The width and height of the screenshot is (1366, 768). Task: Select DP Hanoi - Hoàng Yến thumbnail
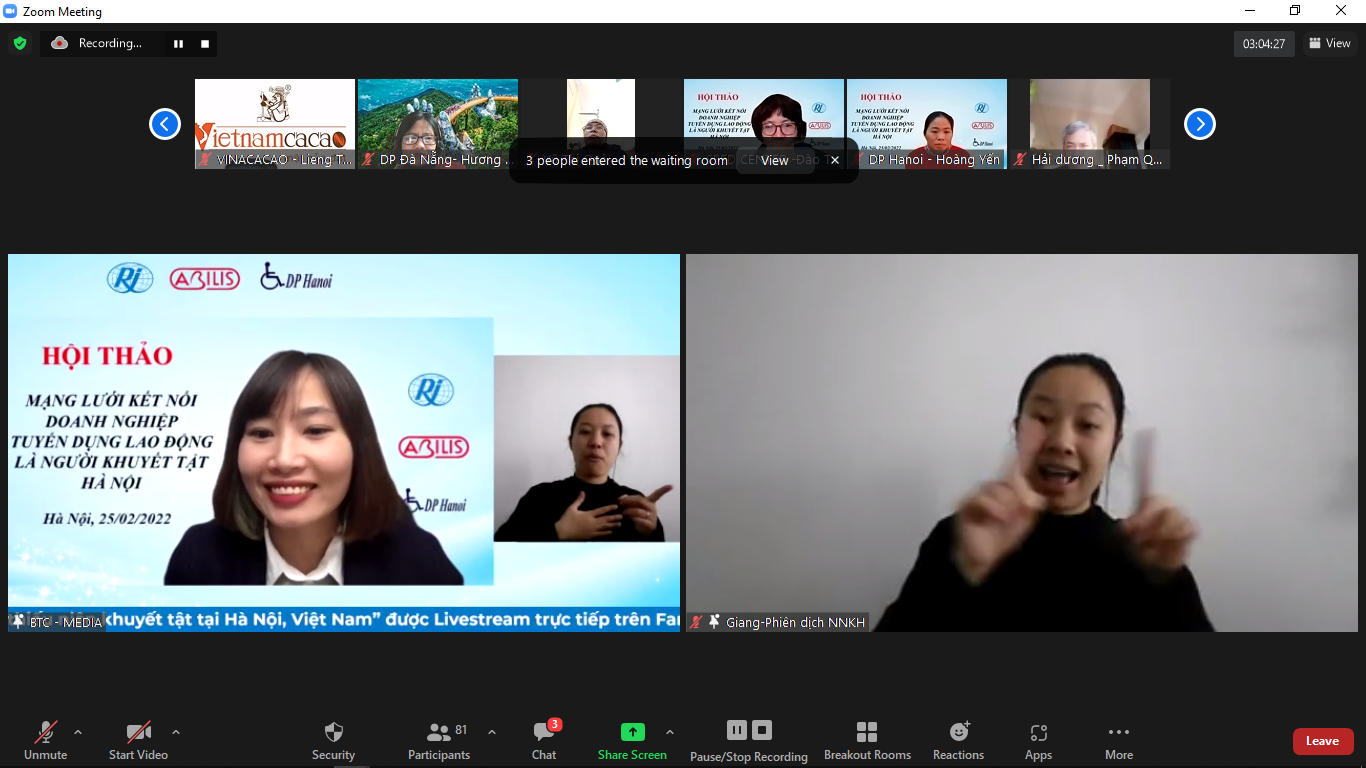click(x=927, y=124)
